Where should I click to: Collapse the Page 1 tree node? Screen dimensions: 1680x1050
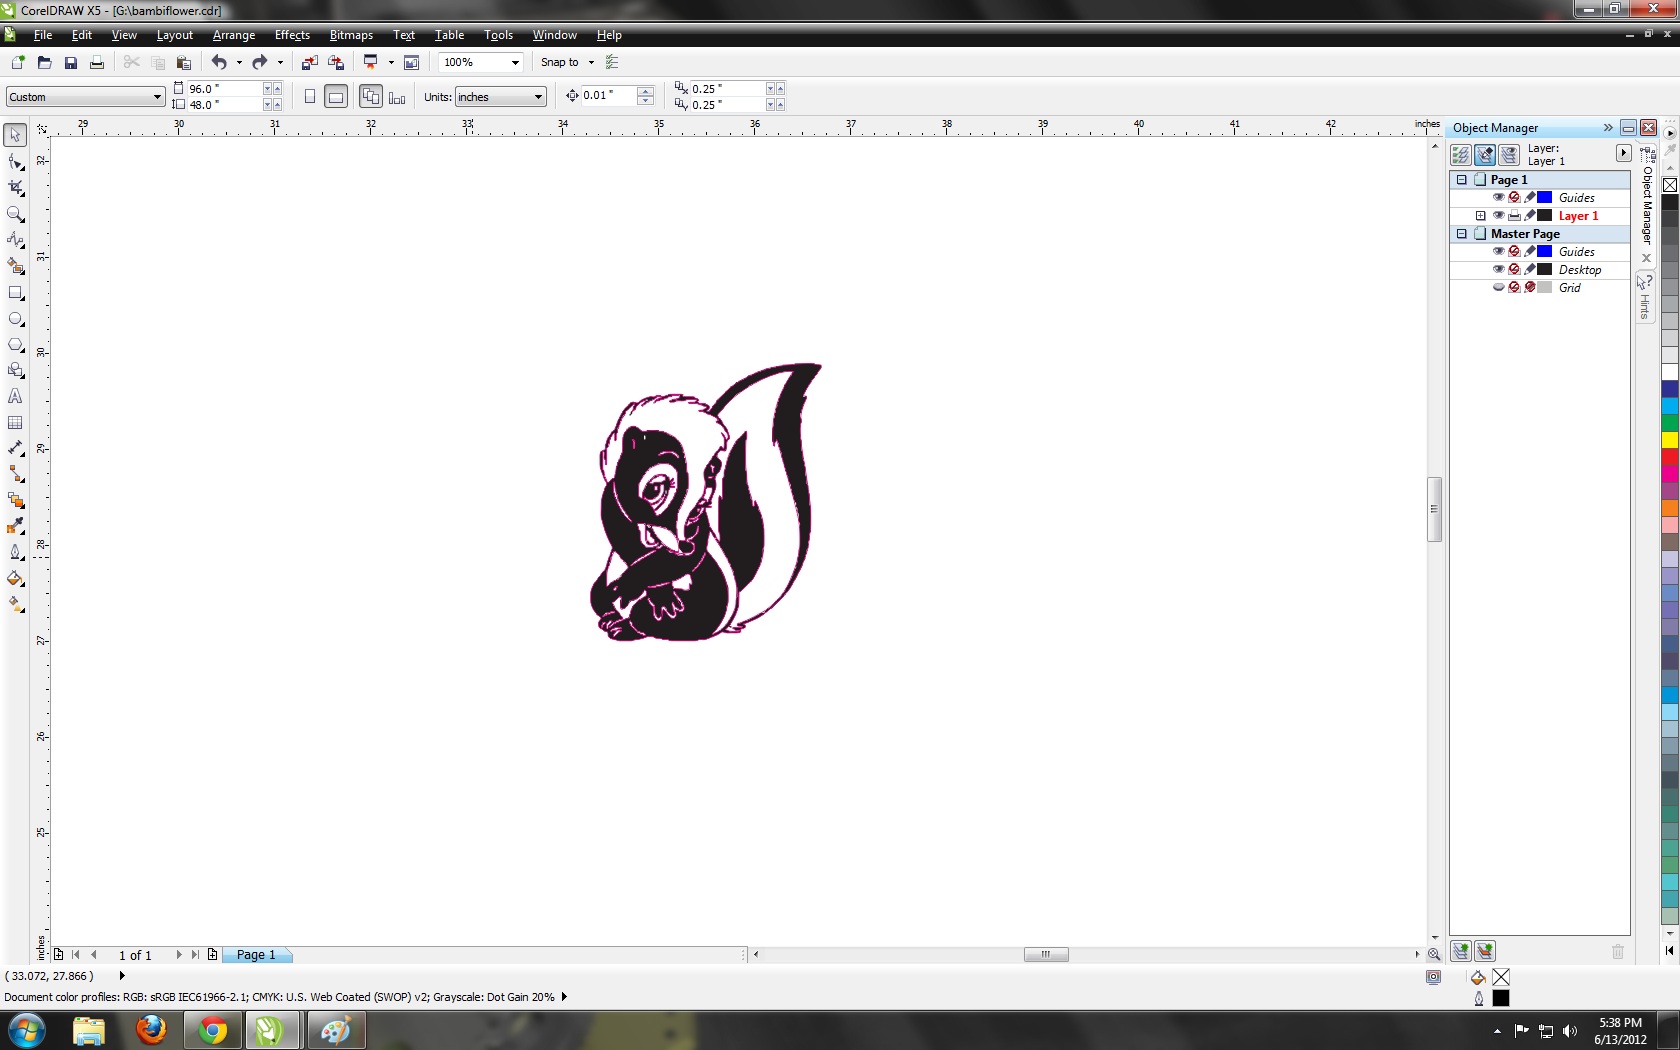pos(1461,180)
